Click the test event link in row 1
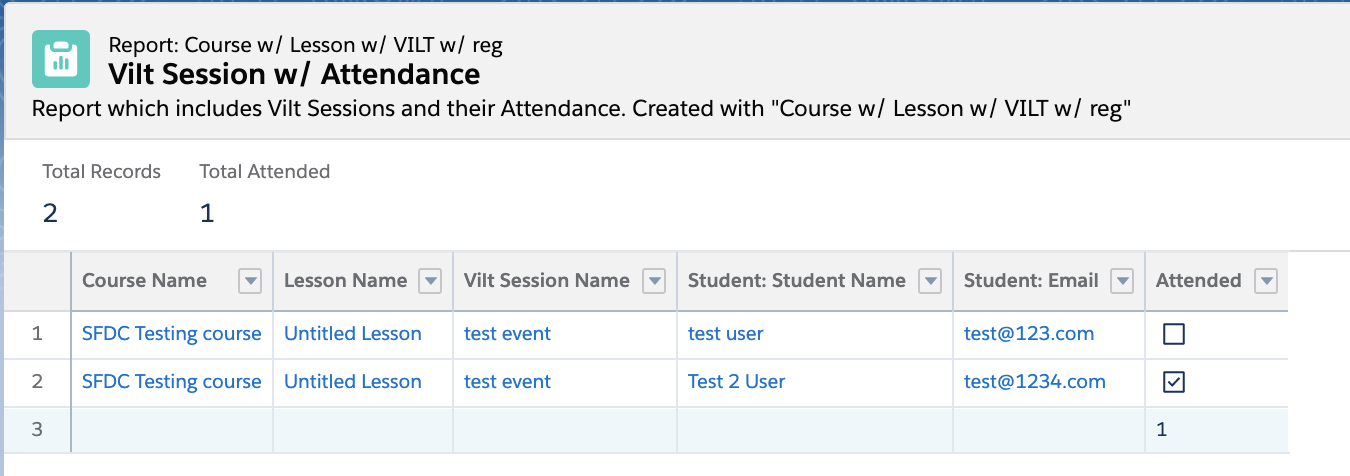The width and height of the screenshot is (1350, 476). (x=507, y=334)
